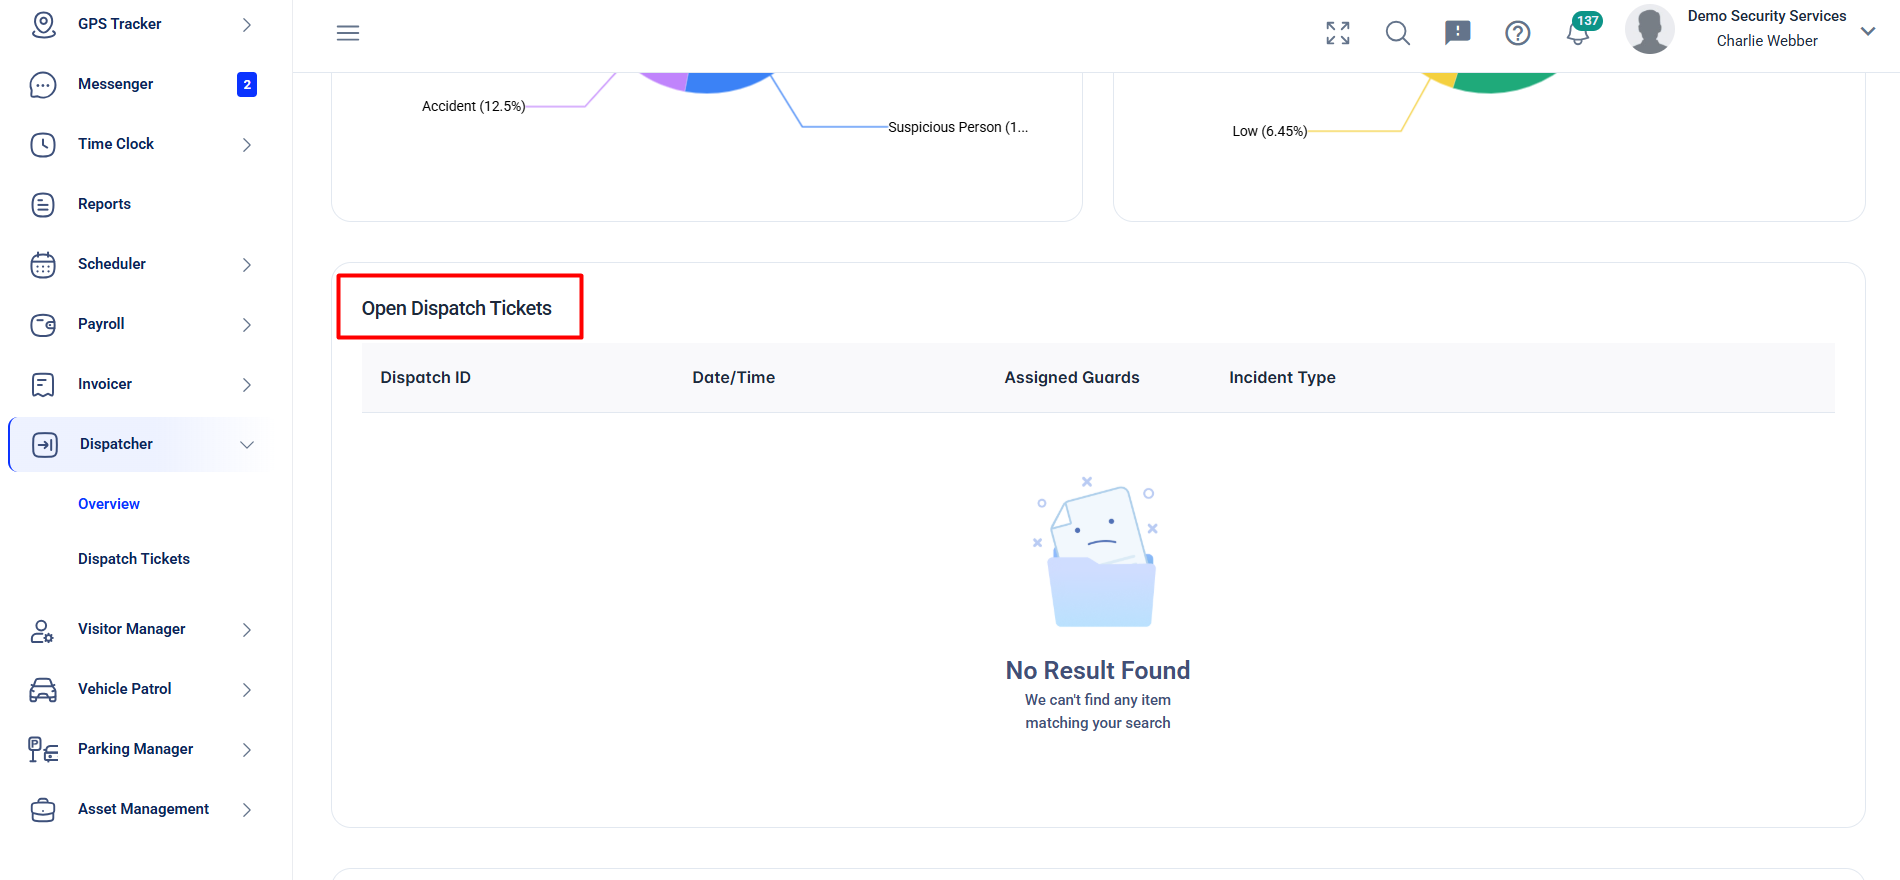Click the hamburger menu icon
Screen dimensions: 1900x880
[x=348, y=33]
